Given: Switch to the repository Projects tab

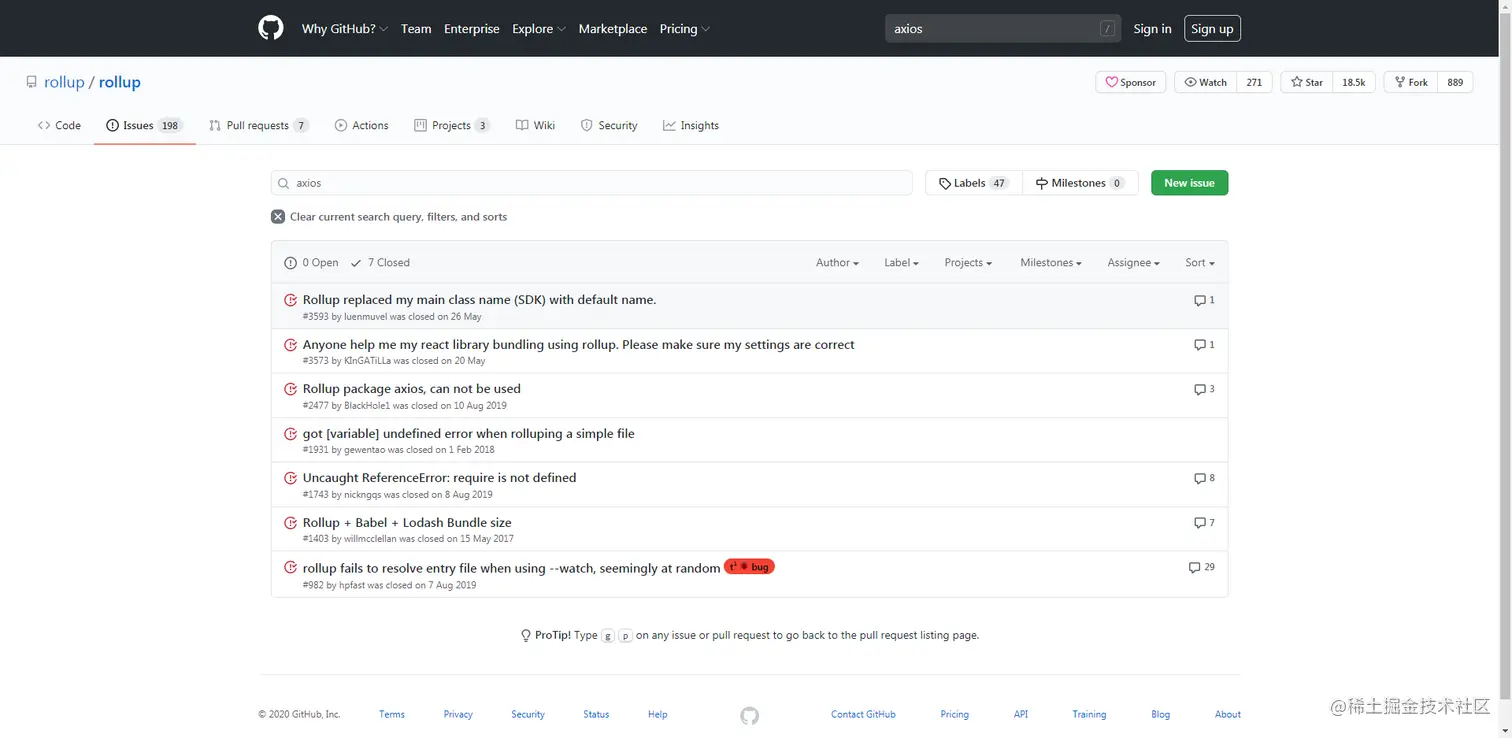Looking at the screenshot, I should [x=452, y=125].
